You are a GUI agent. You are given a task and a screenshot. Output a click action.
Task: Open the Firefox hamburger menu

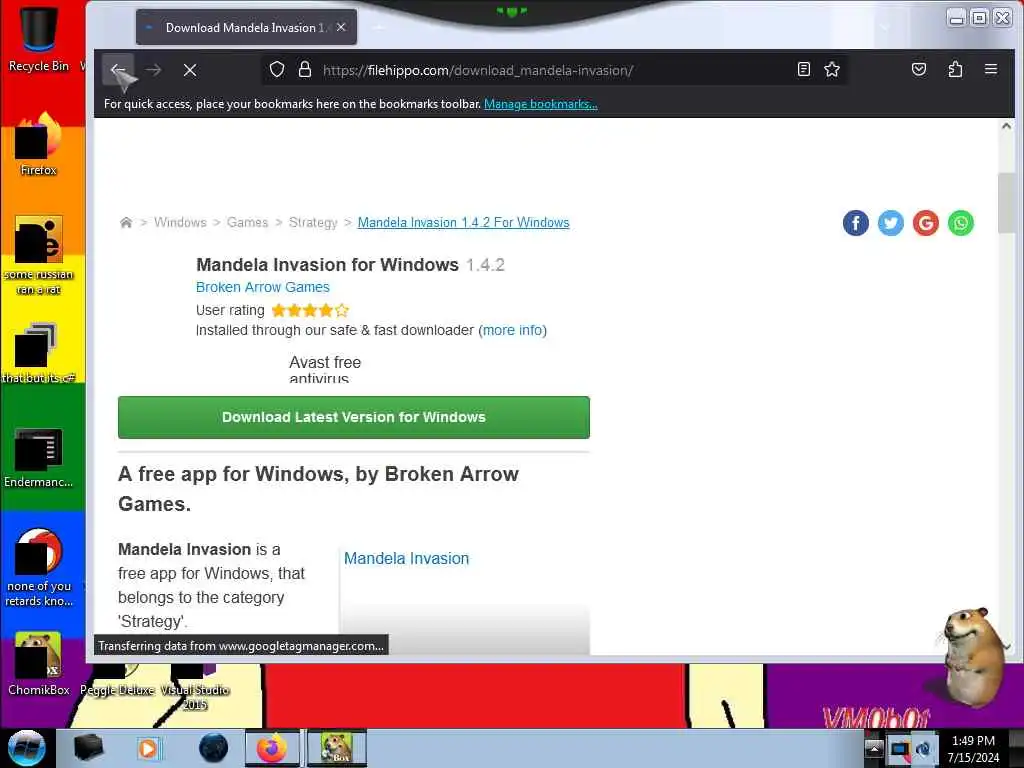tap(991, 69)
